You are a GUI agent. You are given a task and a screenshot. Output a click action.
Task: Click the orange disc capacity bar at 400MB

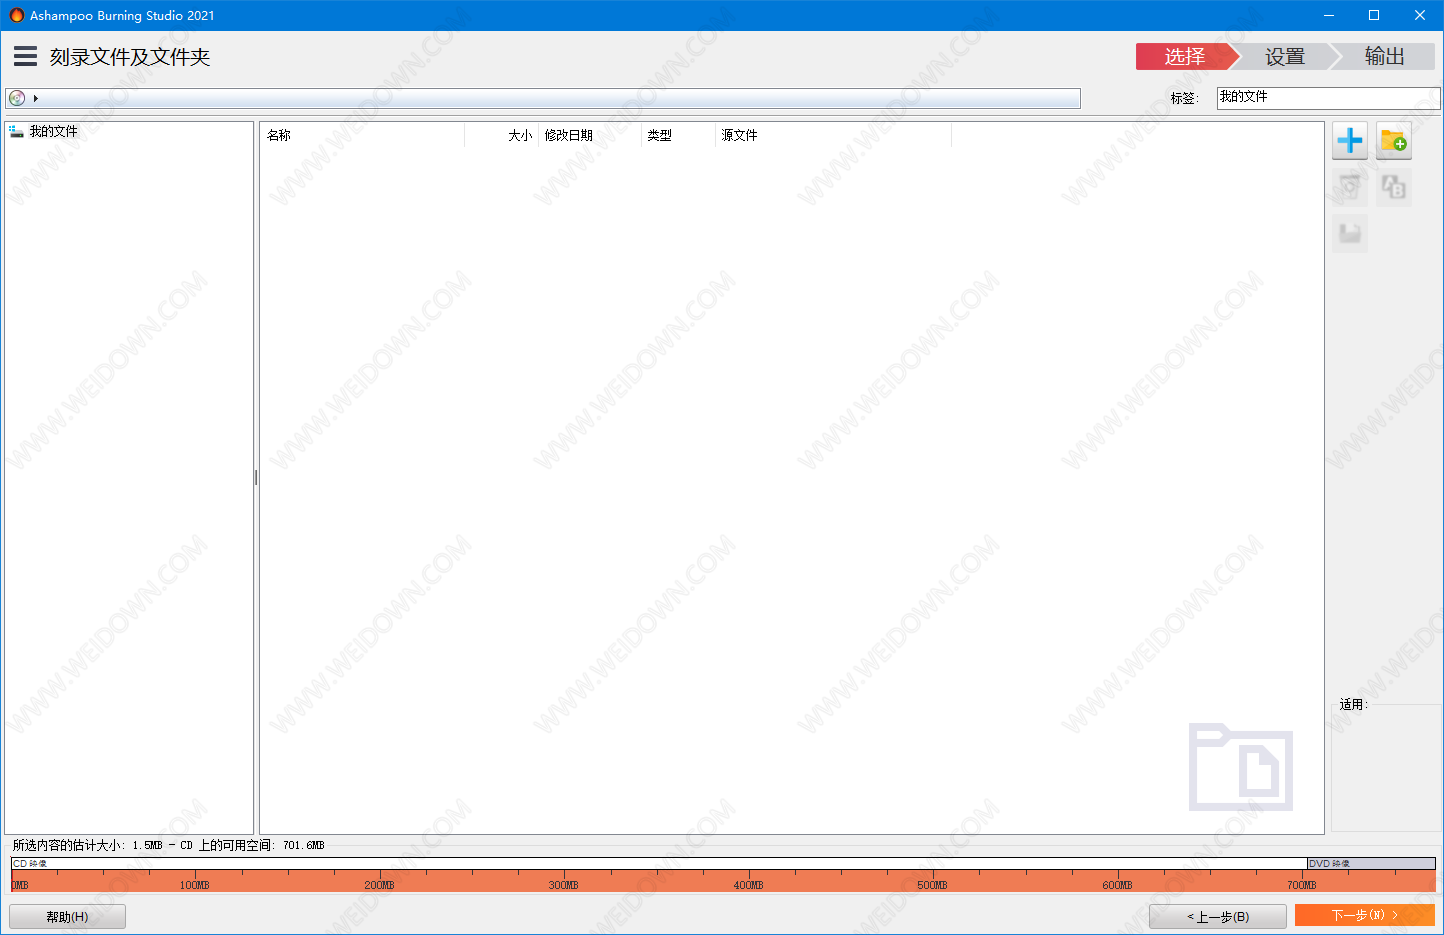click(x=748, y=881)
